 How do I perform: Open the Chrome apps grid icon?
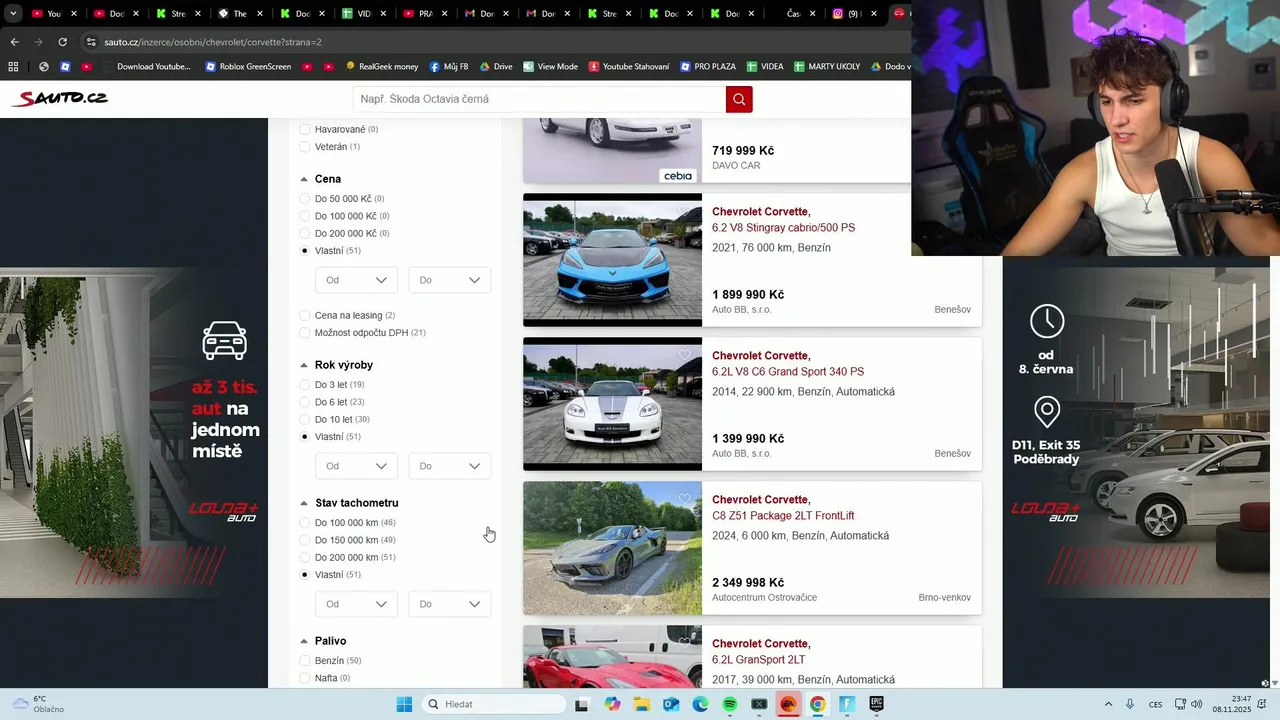pos(13,66)
